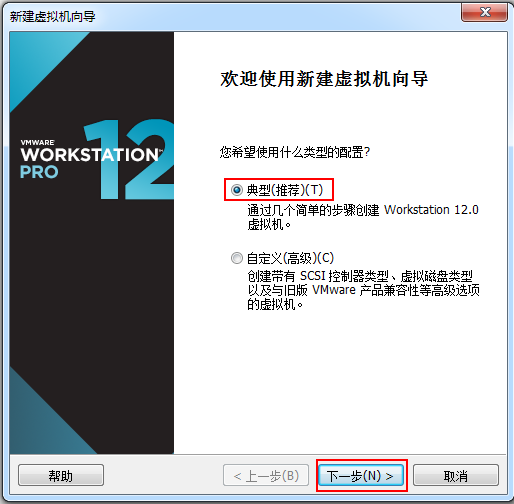Click the description mentioning SCSI 控制器类型

pos(363,290)
